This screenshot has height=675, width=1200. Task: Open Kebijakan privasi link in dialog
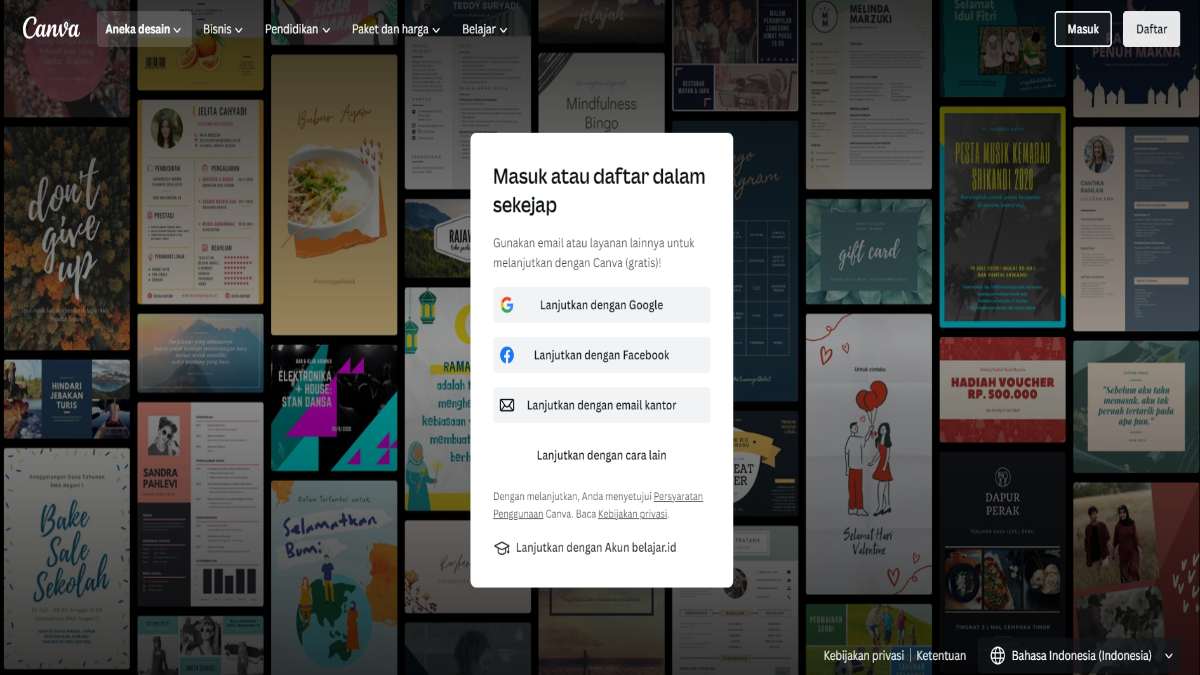click(x=632, y=514)
